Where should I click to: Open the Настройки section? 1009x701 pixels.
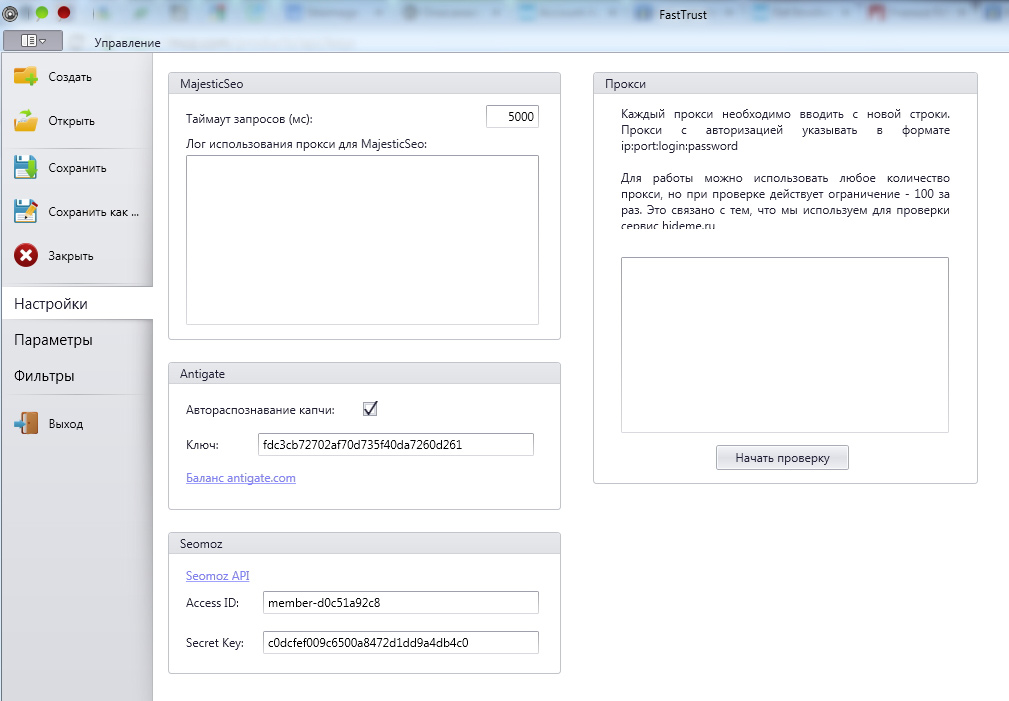77,303
